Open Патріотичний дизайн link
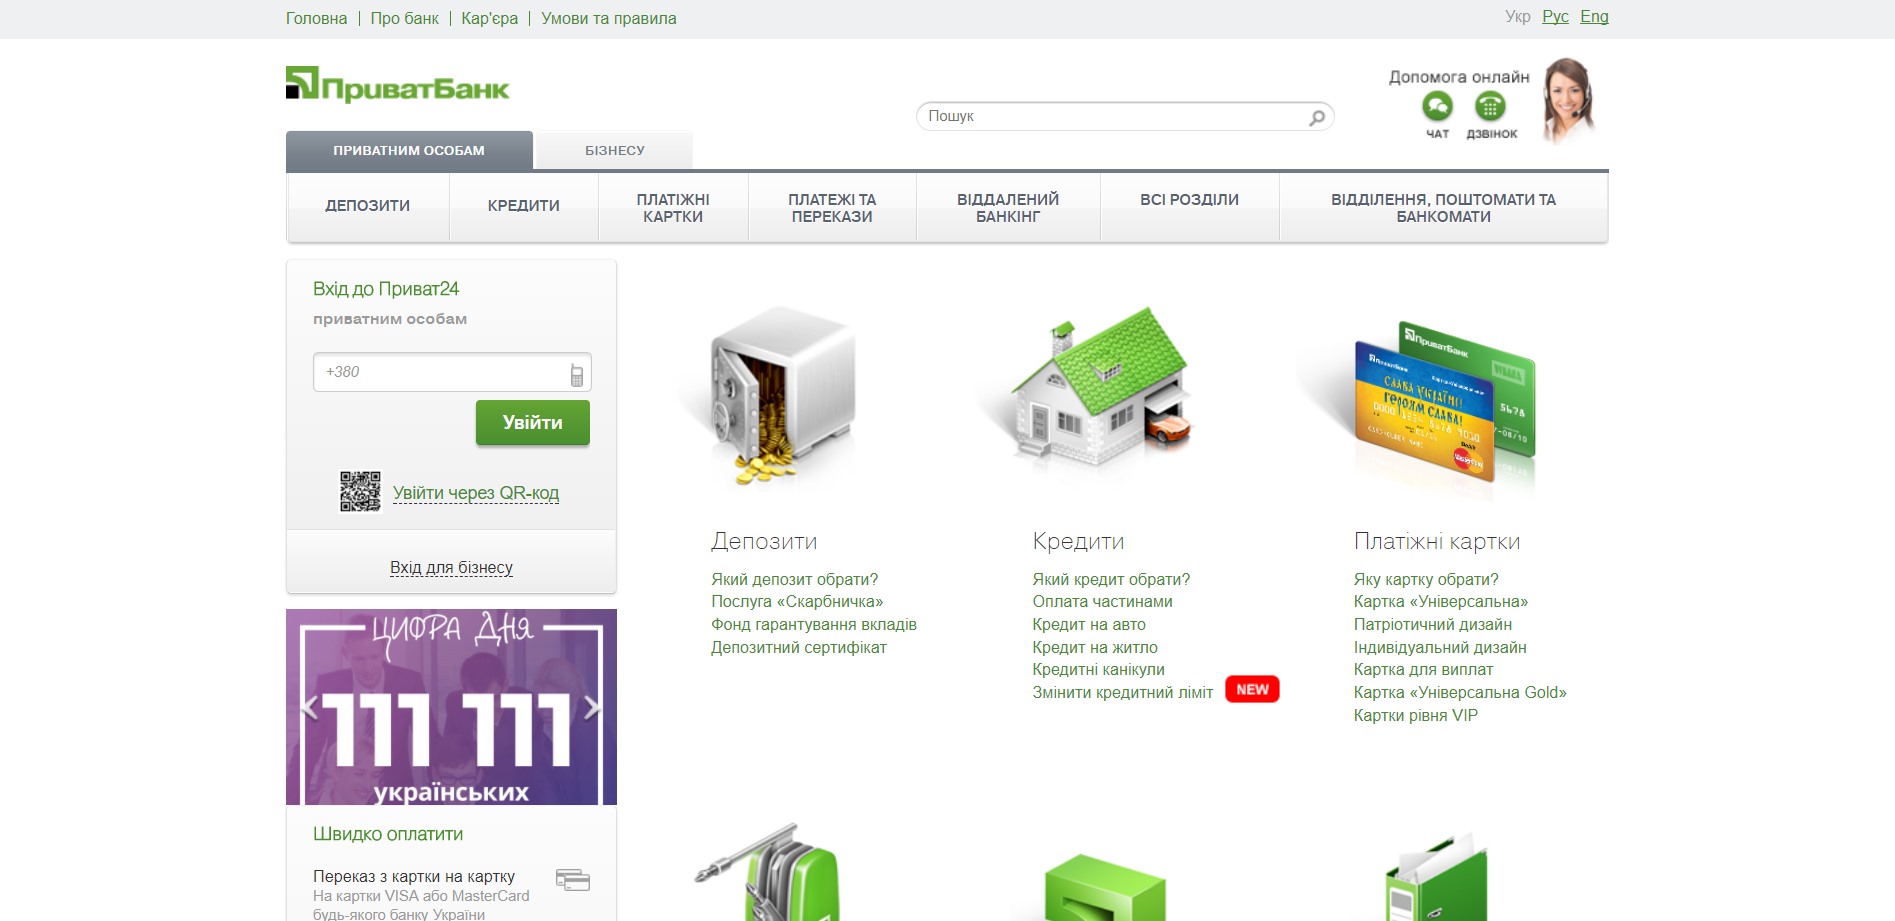The width and height of the screenshot is (1895, 921). pyautogui.click(x=1433, y=625)
